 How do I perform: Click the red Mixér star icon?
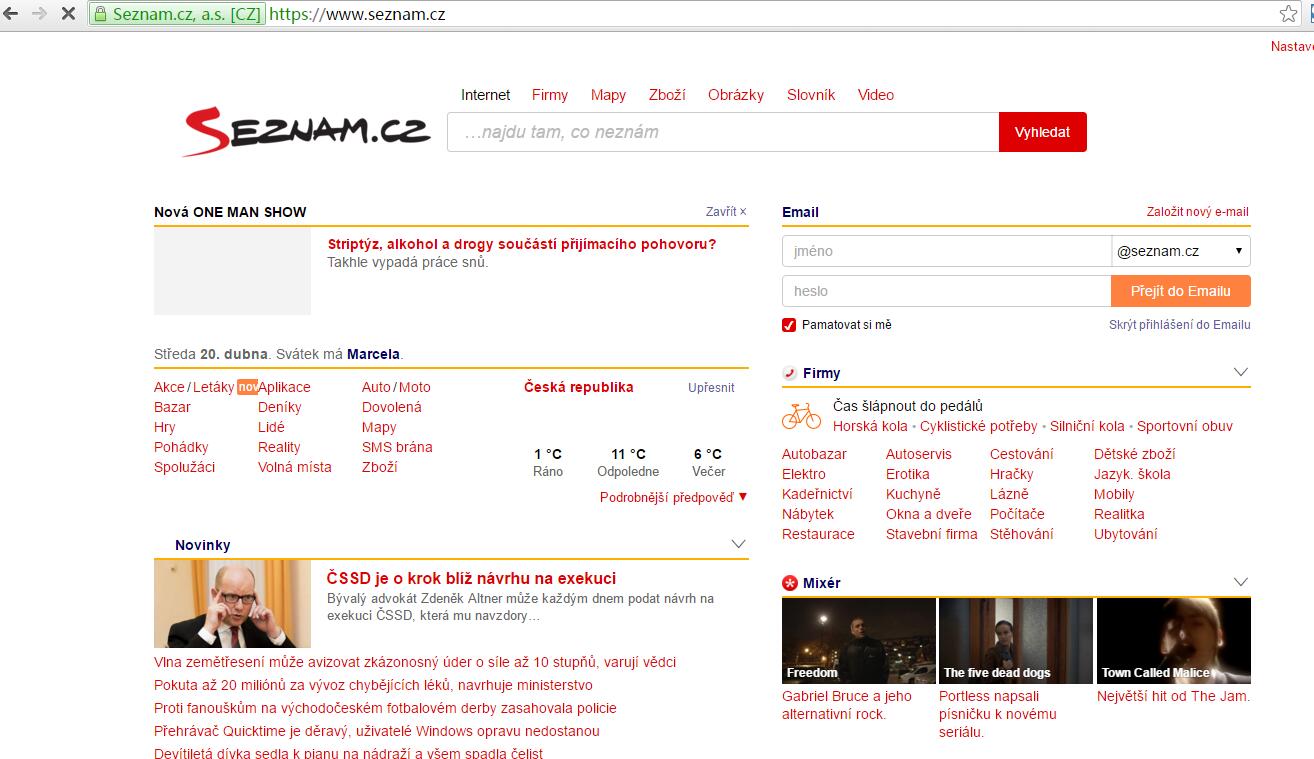click(790, 583)
